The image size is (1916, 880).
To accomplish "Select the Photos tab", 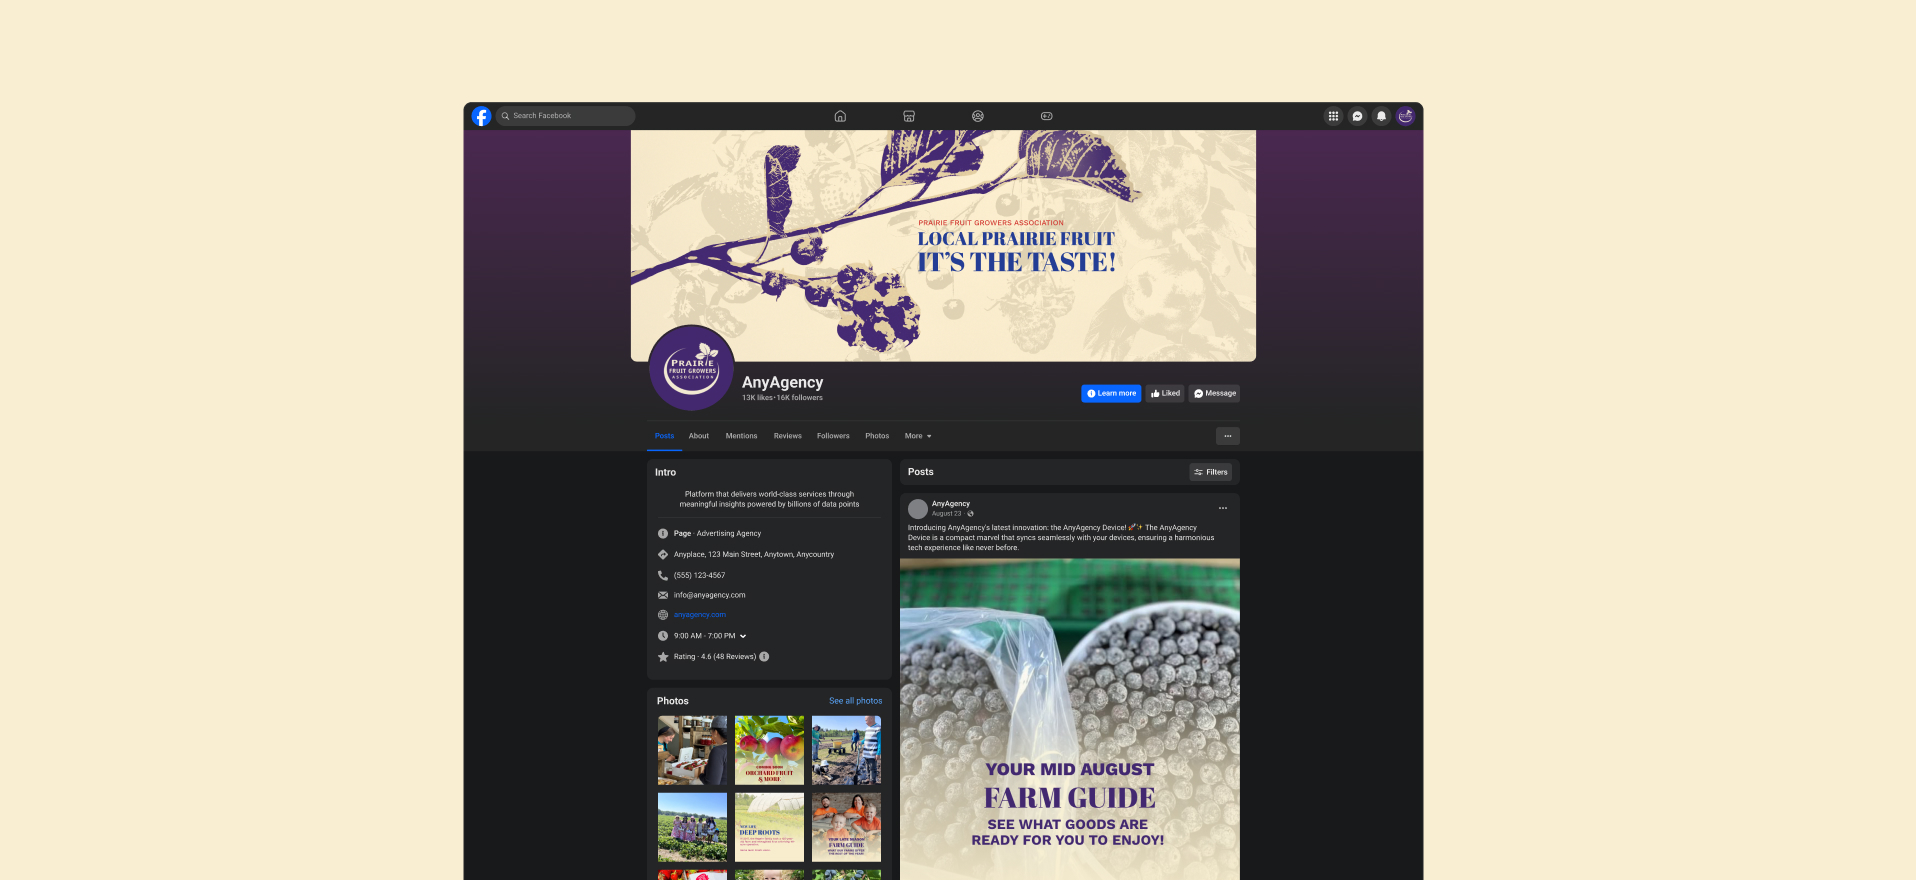I will [x=877, y=436].
